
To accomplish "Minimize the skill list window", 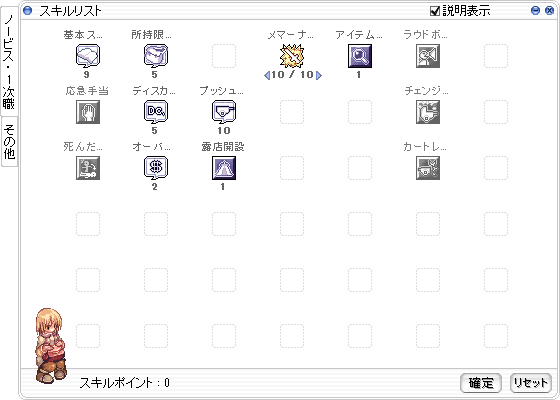I will pos(535,10).
